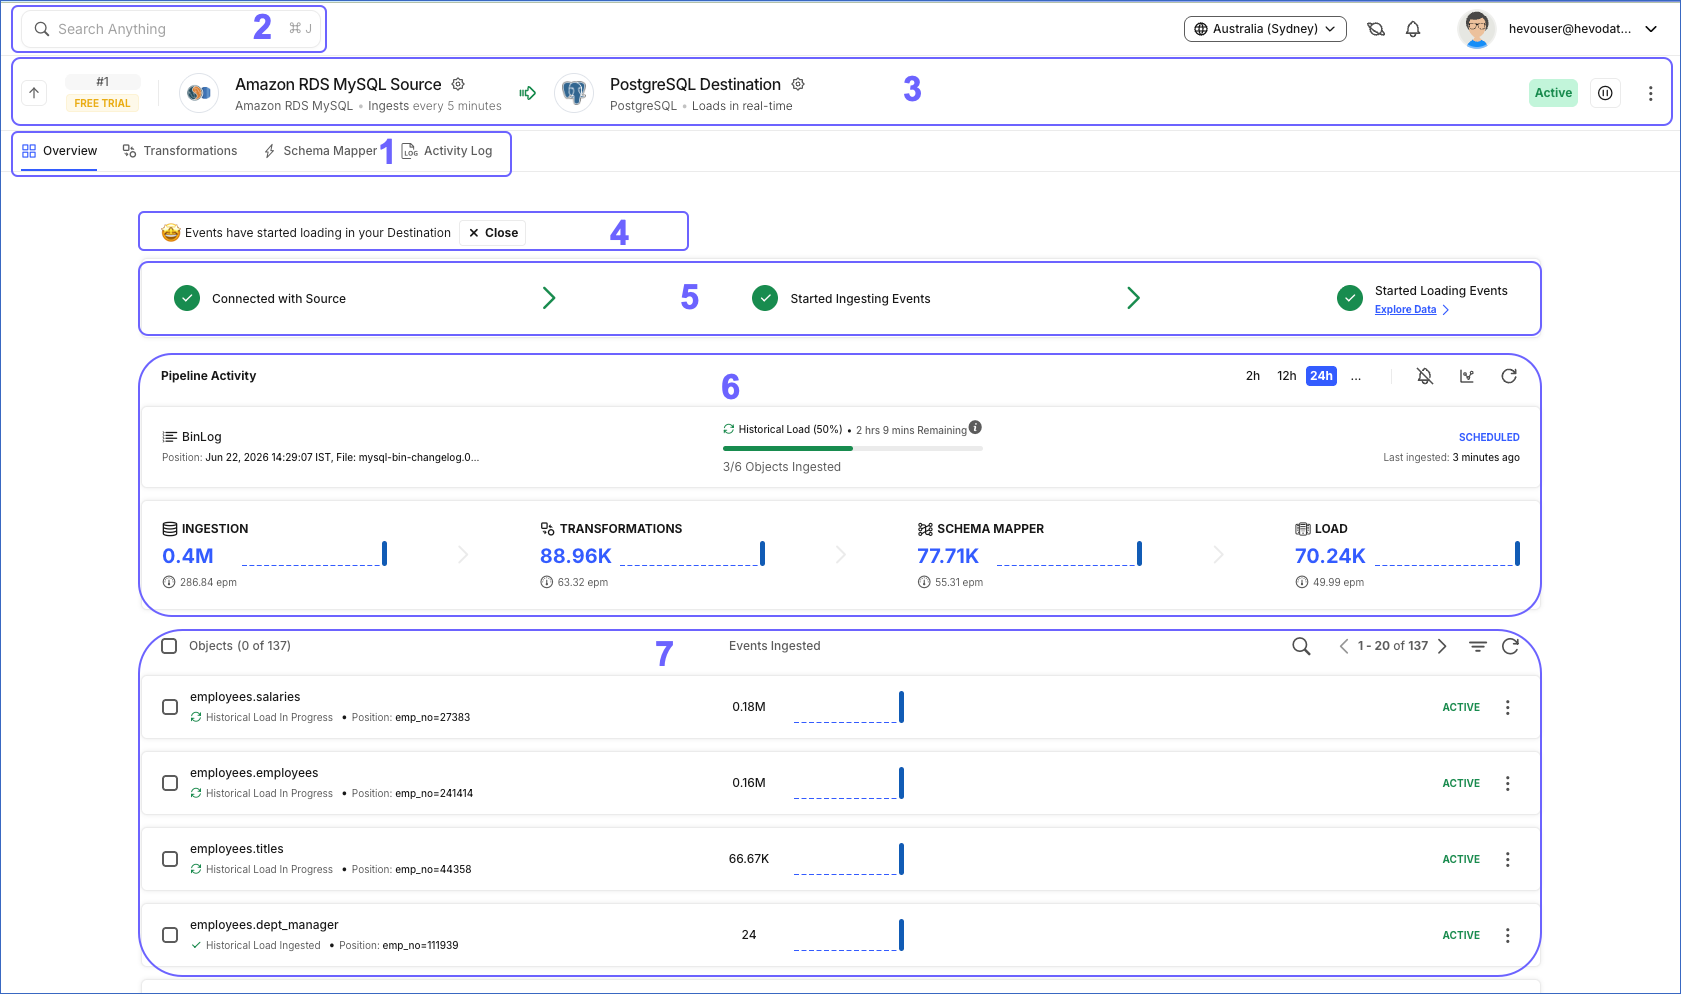The height and width of the screenshot is (994, 1681).
Task: Click the ACTIVE status of employees.salaries
Action: pyautogui.click(x=1461, y=707)
